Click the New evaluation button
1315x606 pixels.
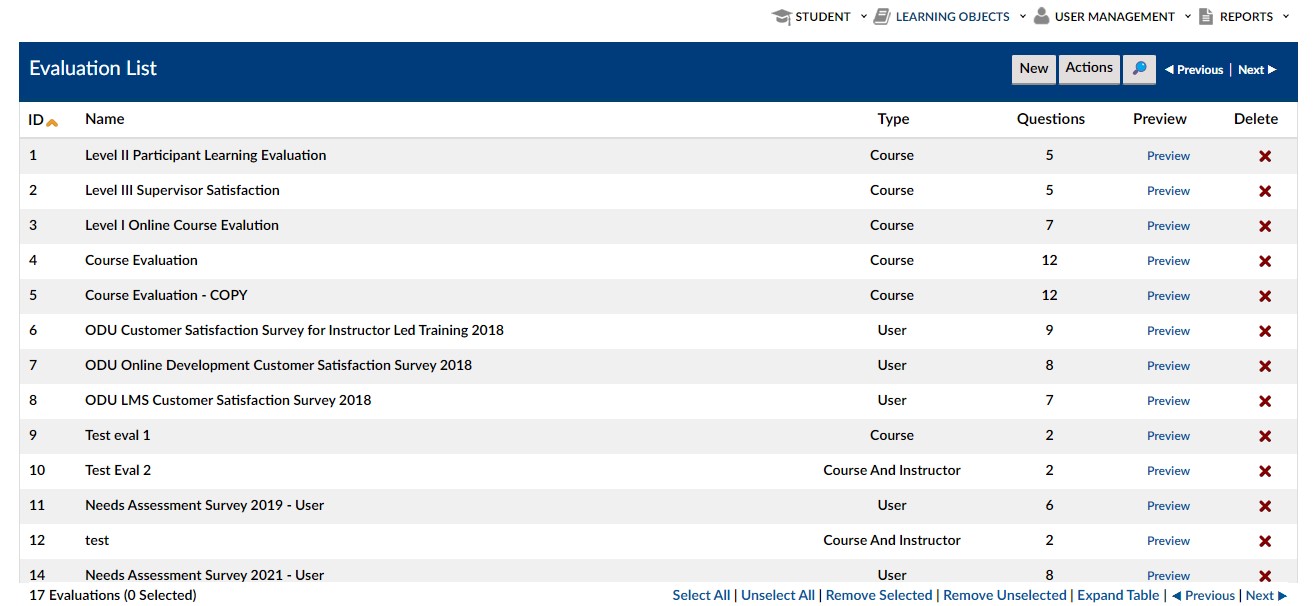[1033, 69]
